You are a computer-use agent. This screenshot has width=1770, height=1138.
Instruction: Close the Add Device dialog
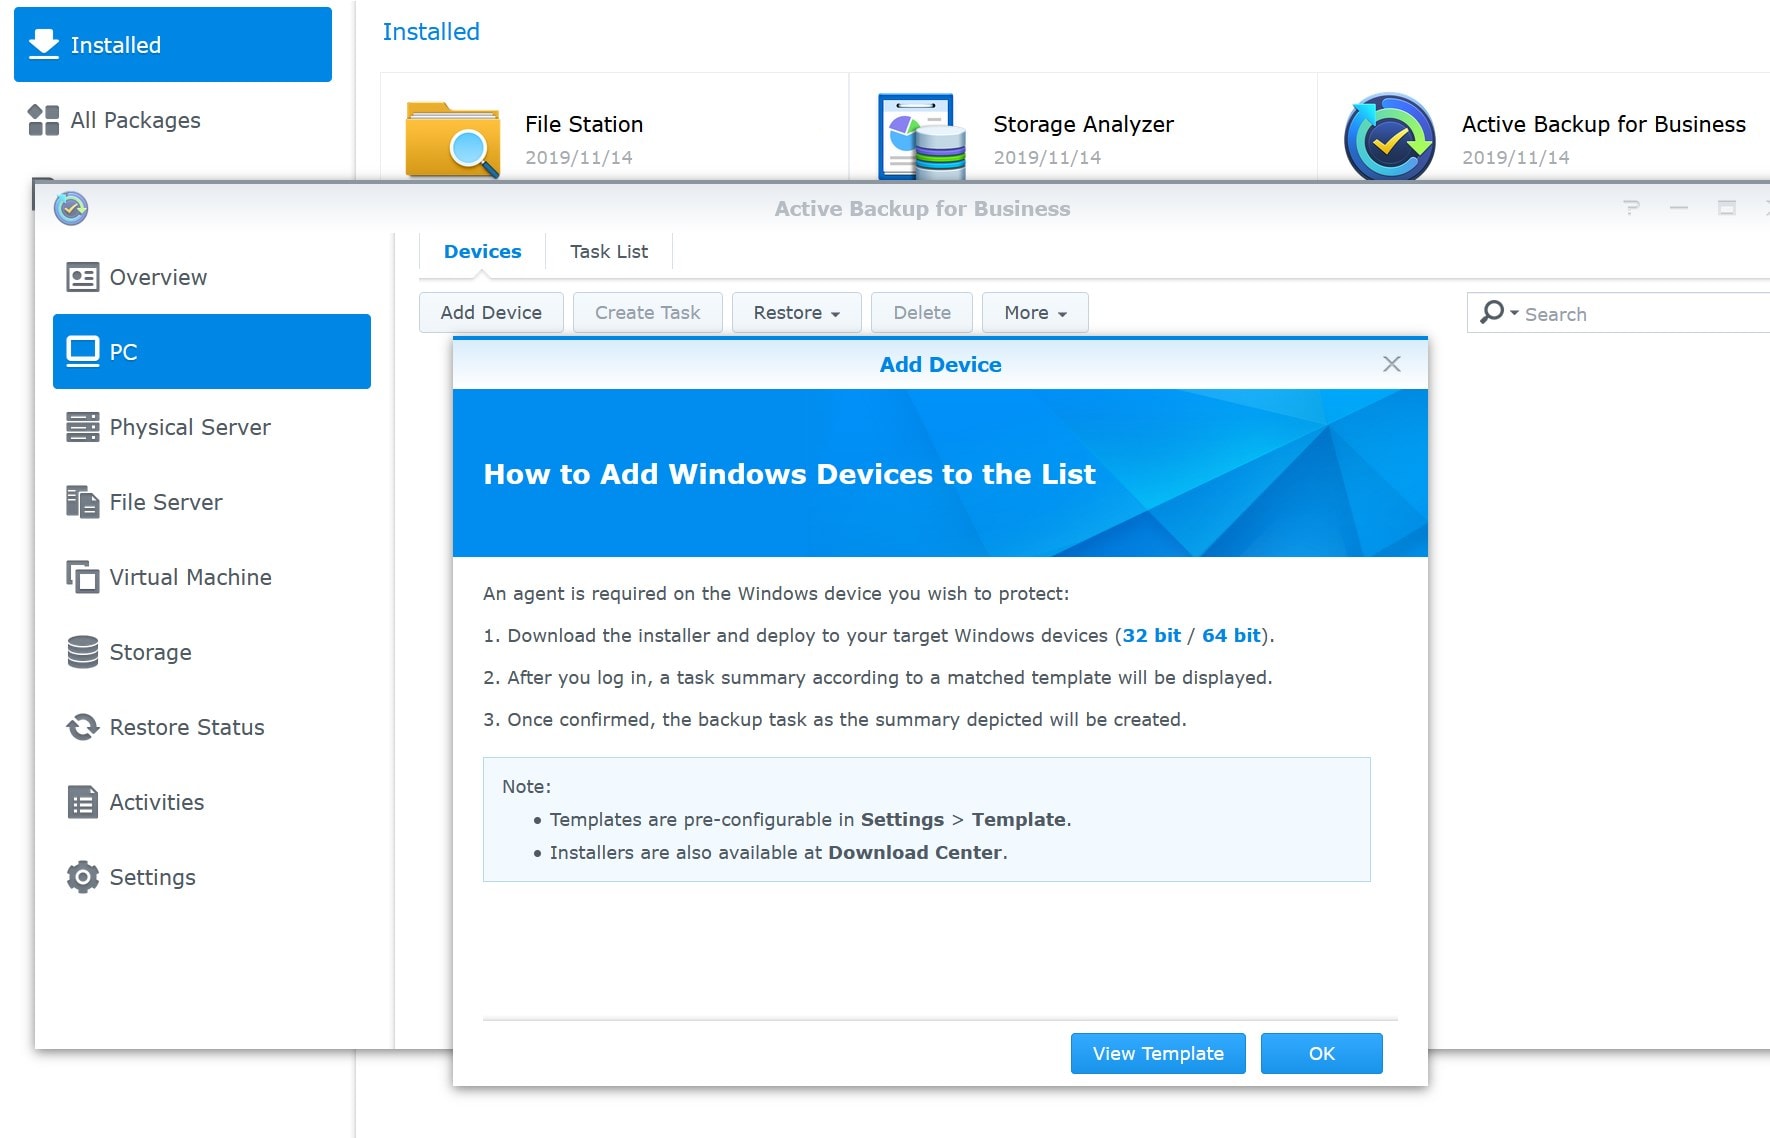coord(1391,364)
